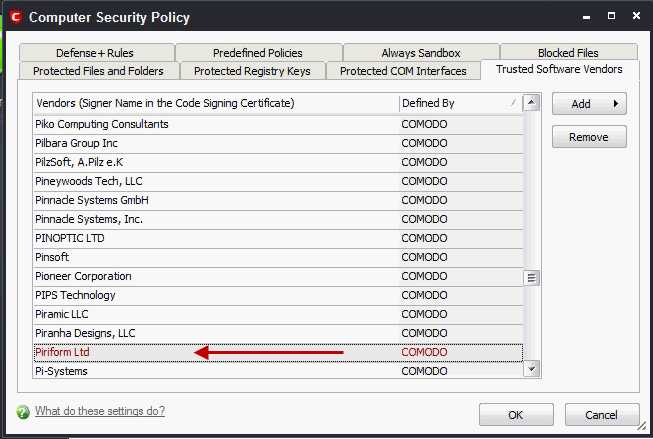Switch to the Blocked Files tab
This screenshot has width=653, height=439.
point(568,53)
